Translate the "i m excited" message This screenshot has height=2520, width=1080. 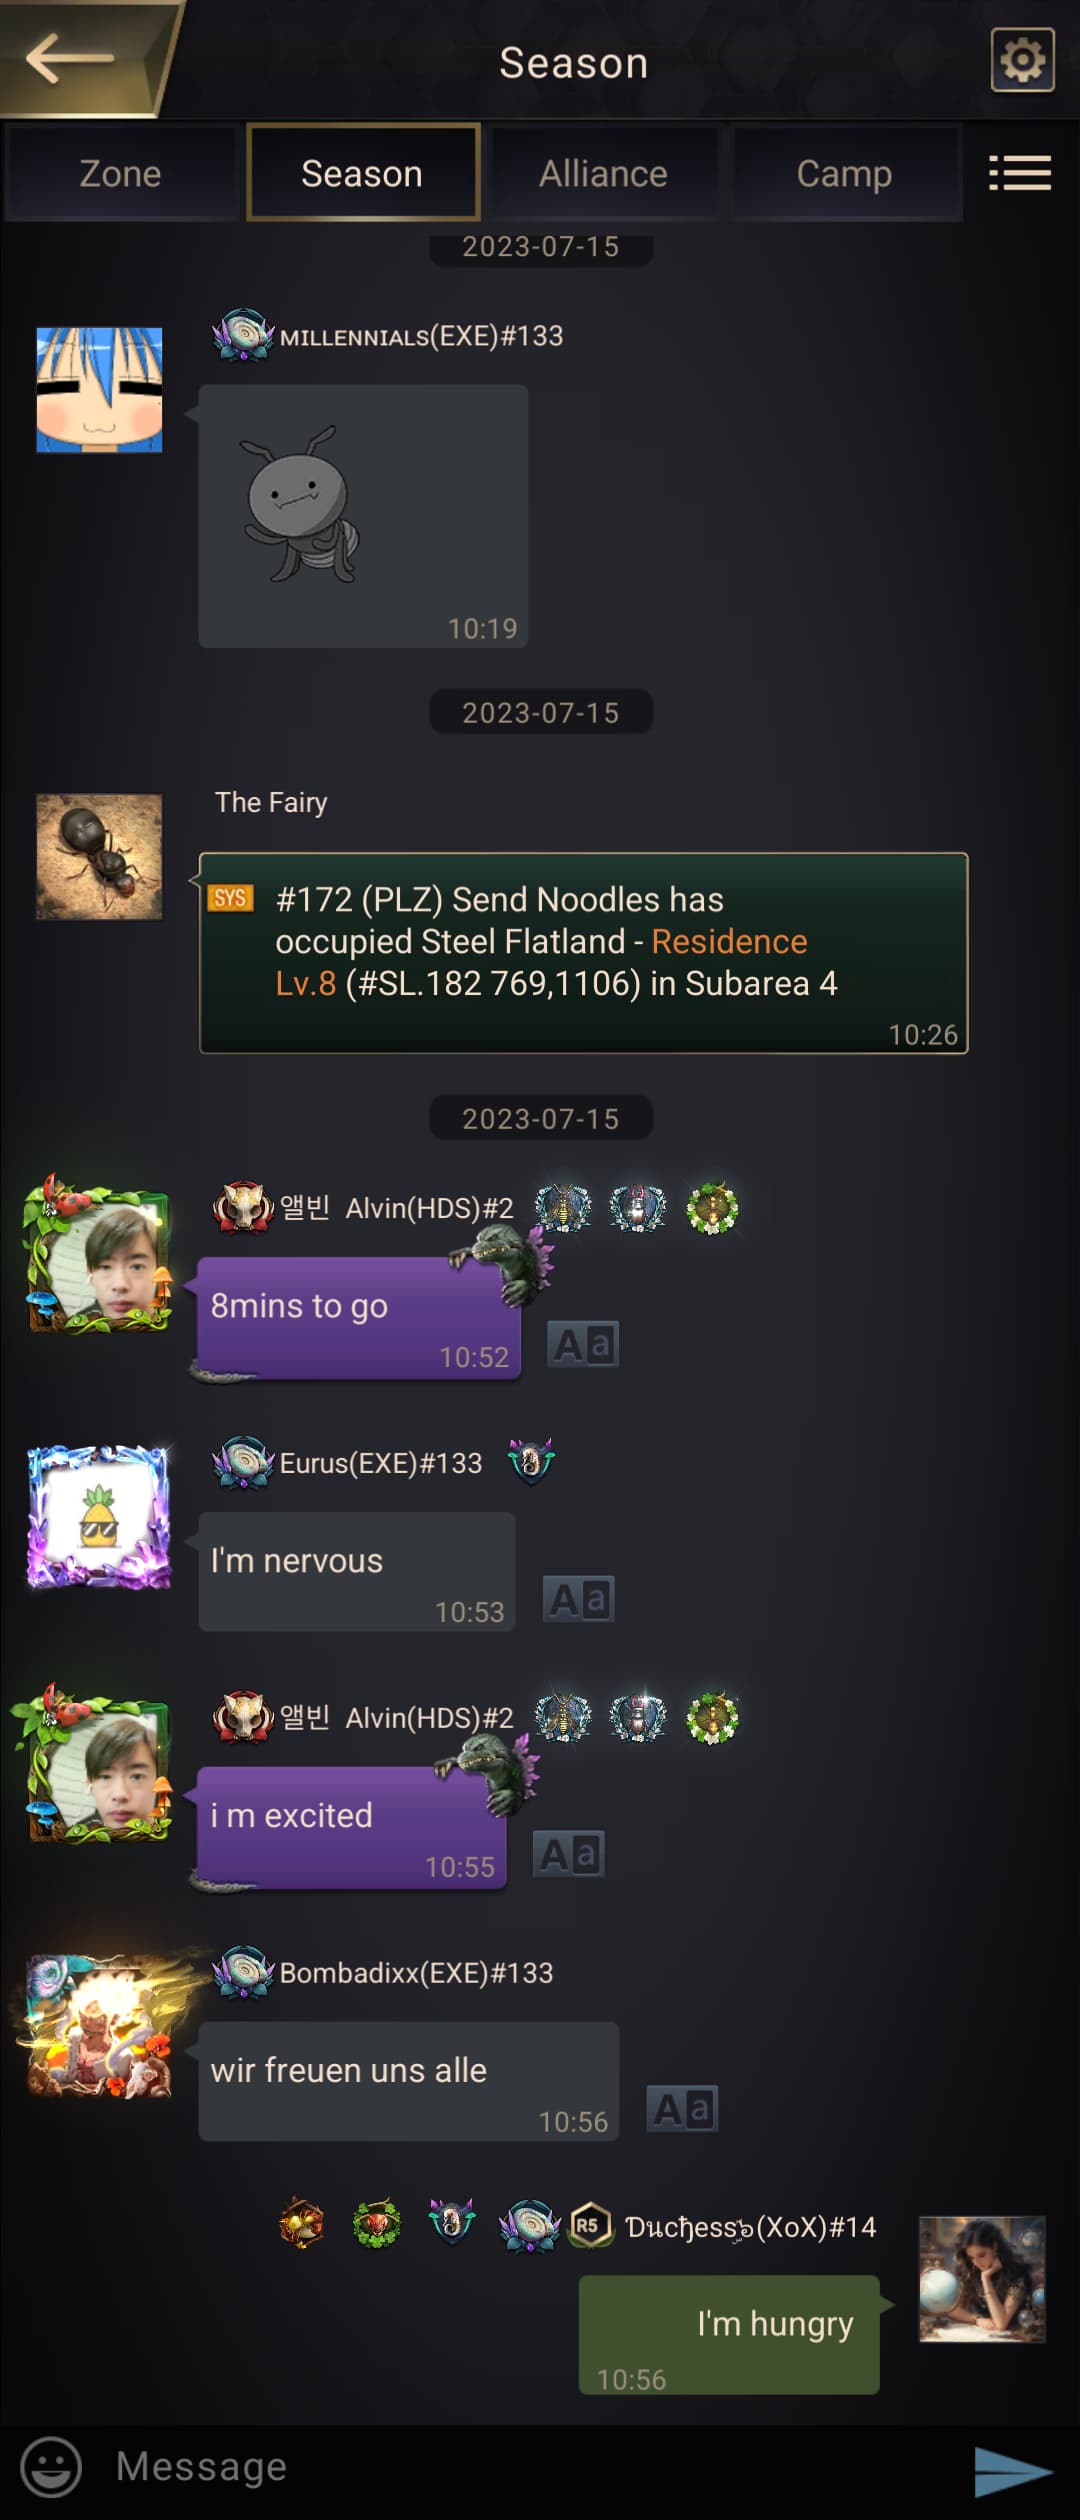pyautogui.click(x=568, y=1854)
